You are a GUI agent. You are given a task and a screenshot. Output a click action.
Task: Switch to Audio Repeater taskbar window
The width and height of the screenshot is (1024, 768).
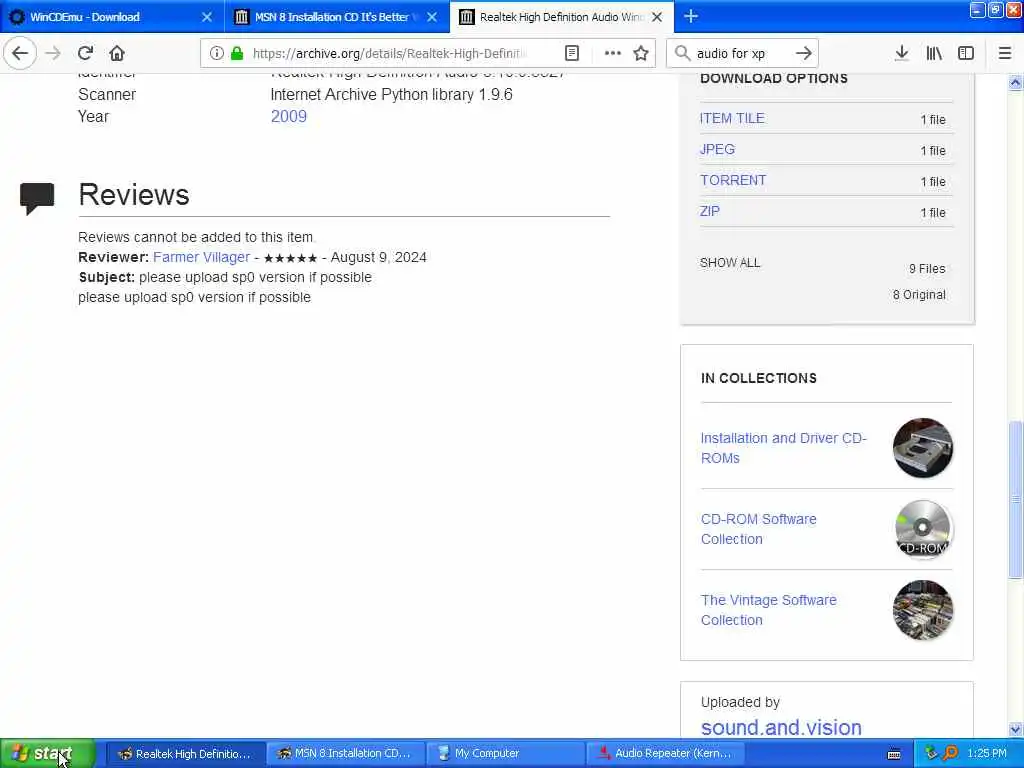pos(665,754)
